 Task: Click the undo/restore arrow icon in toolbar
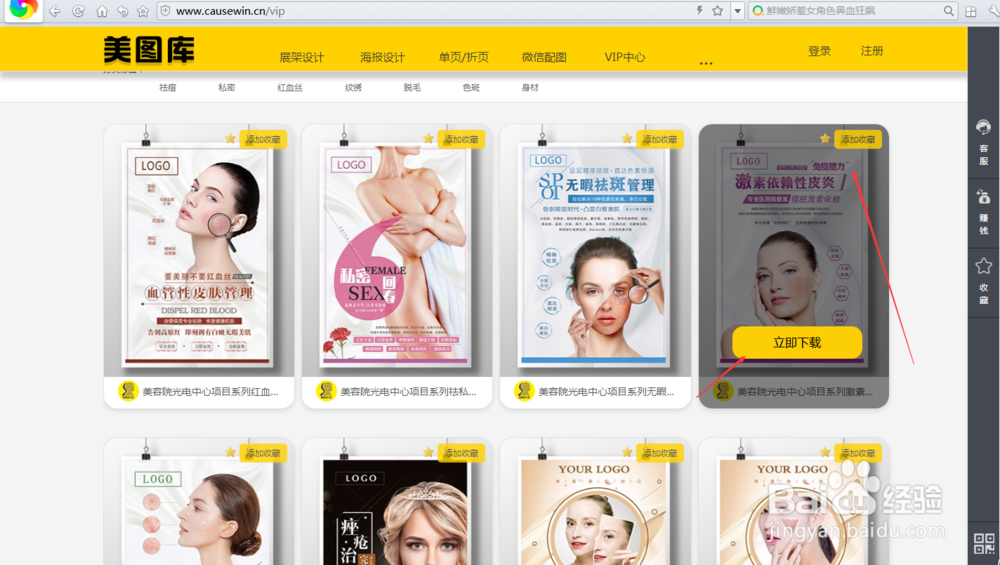click(122, 11)
